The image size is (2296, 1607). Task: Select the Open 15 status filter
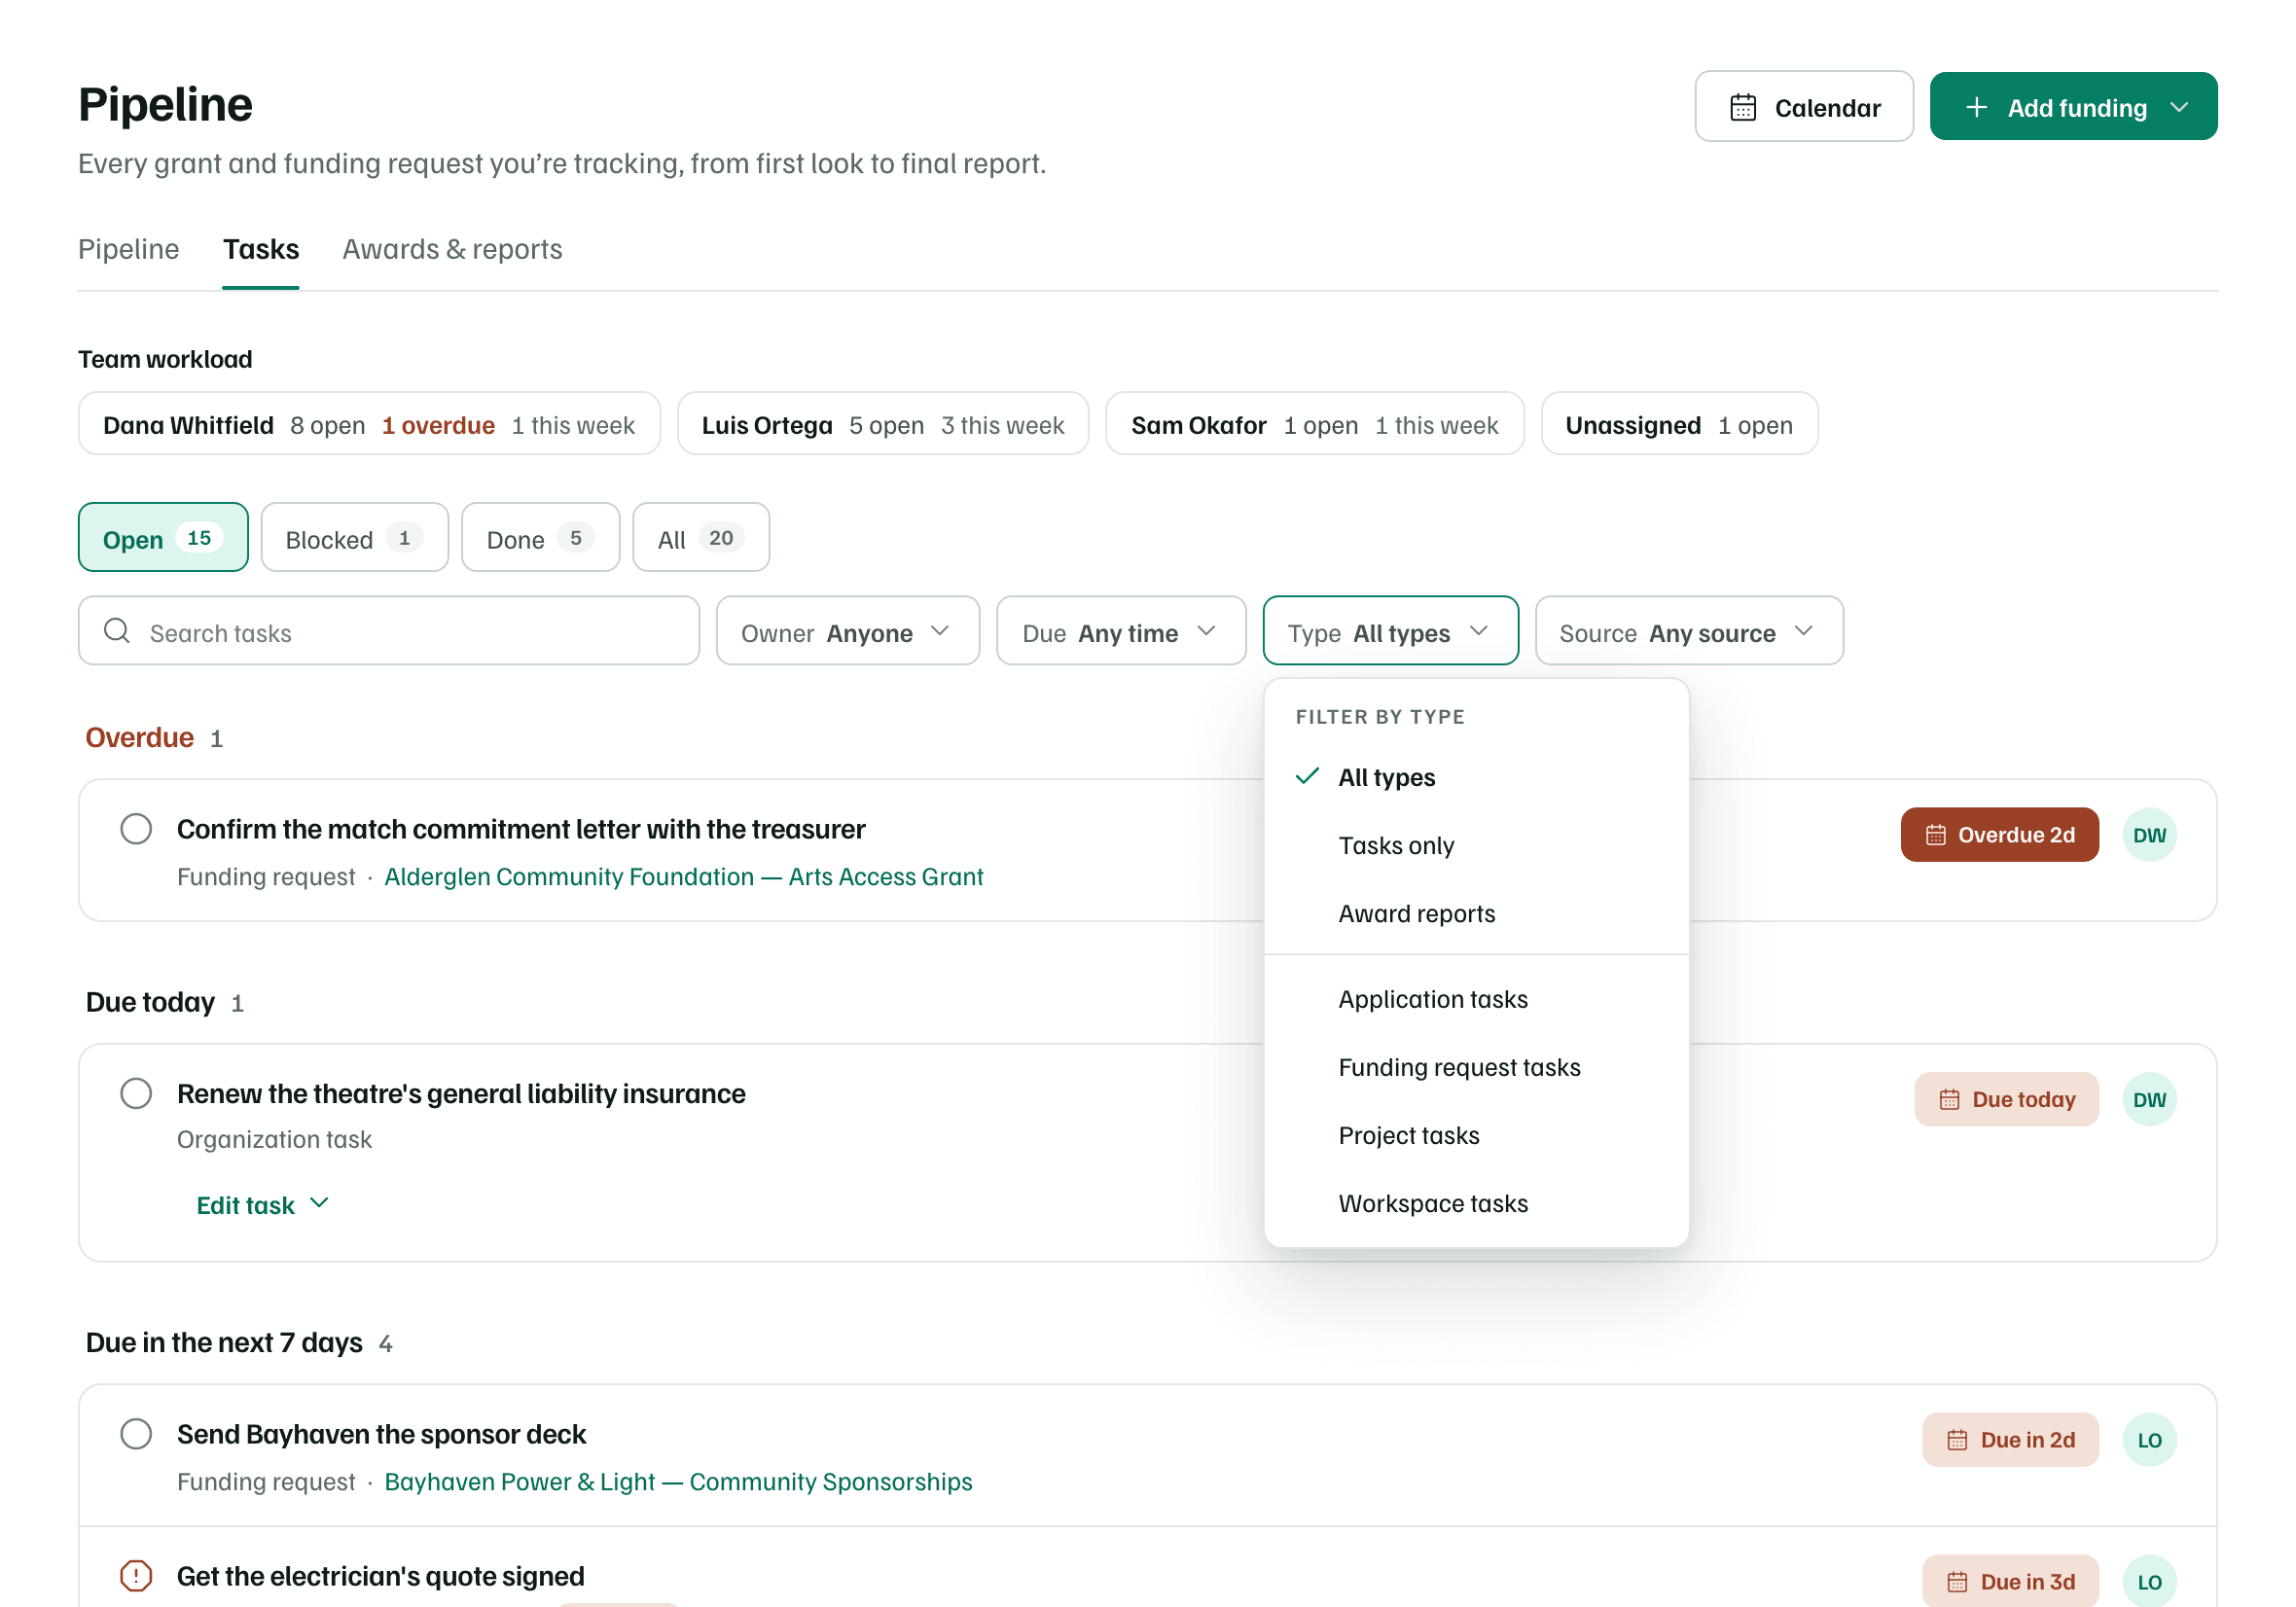(163, 538)
